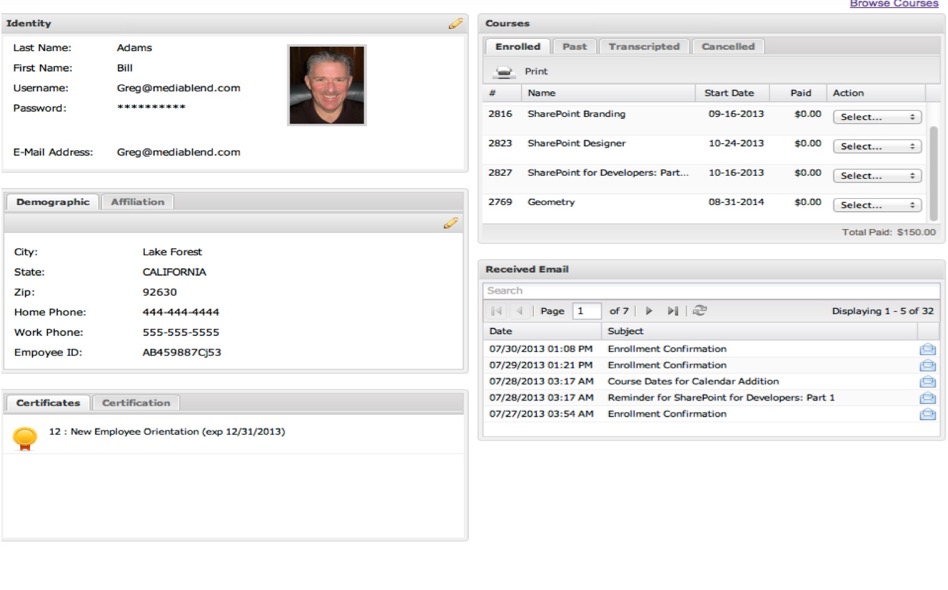Click Bill Adams profile photo
This screenshot has width=948, height=590.
[327, 85]
